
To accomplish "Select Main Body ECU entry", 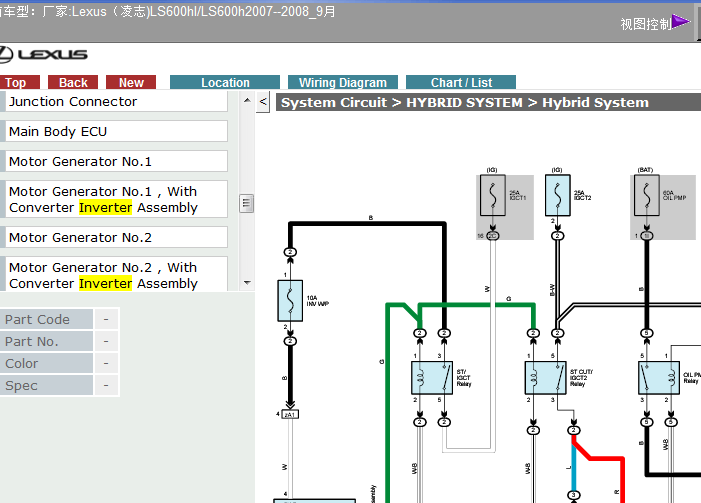I will tap(115, 131).
